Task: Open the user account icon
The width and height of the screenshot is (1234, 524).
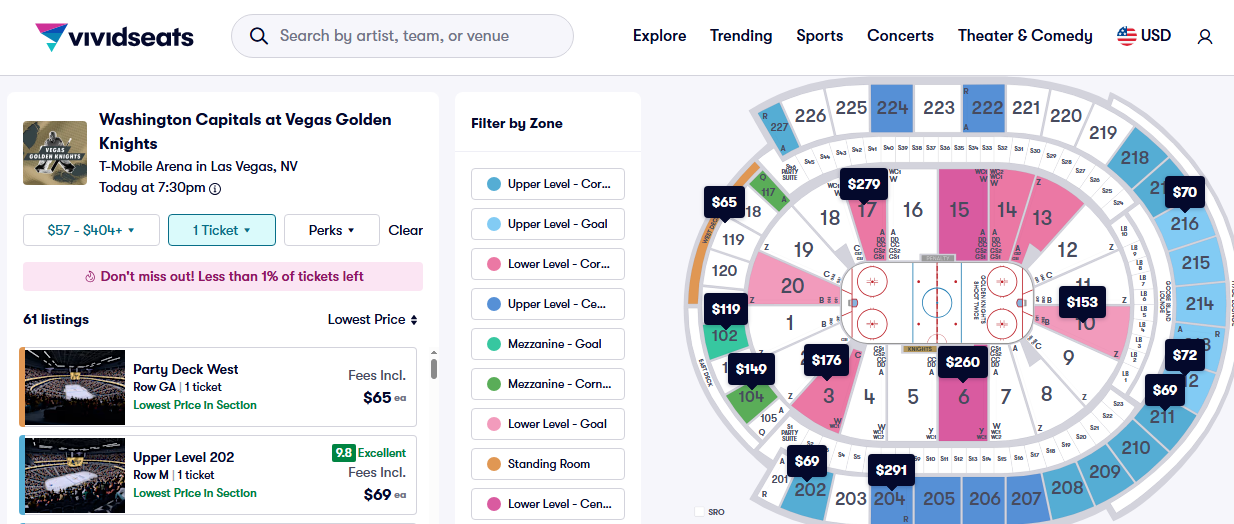Action: tap(1205, 36)
